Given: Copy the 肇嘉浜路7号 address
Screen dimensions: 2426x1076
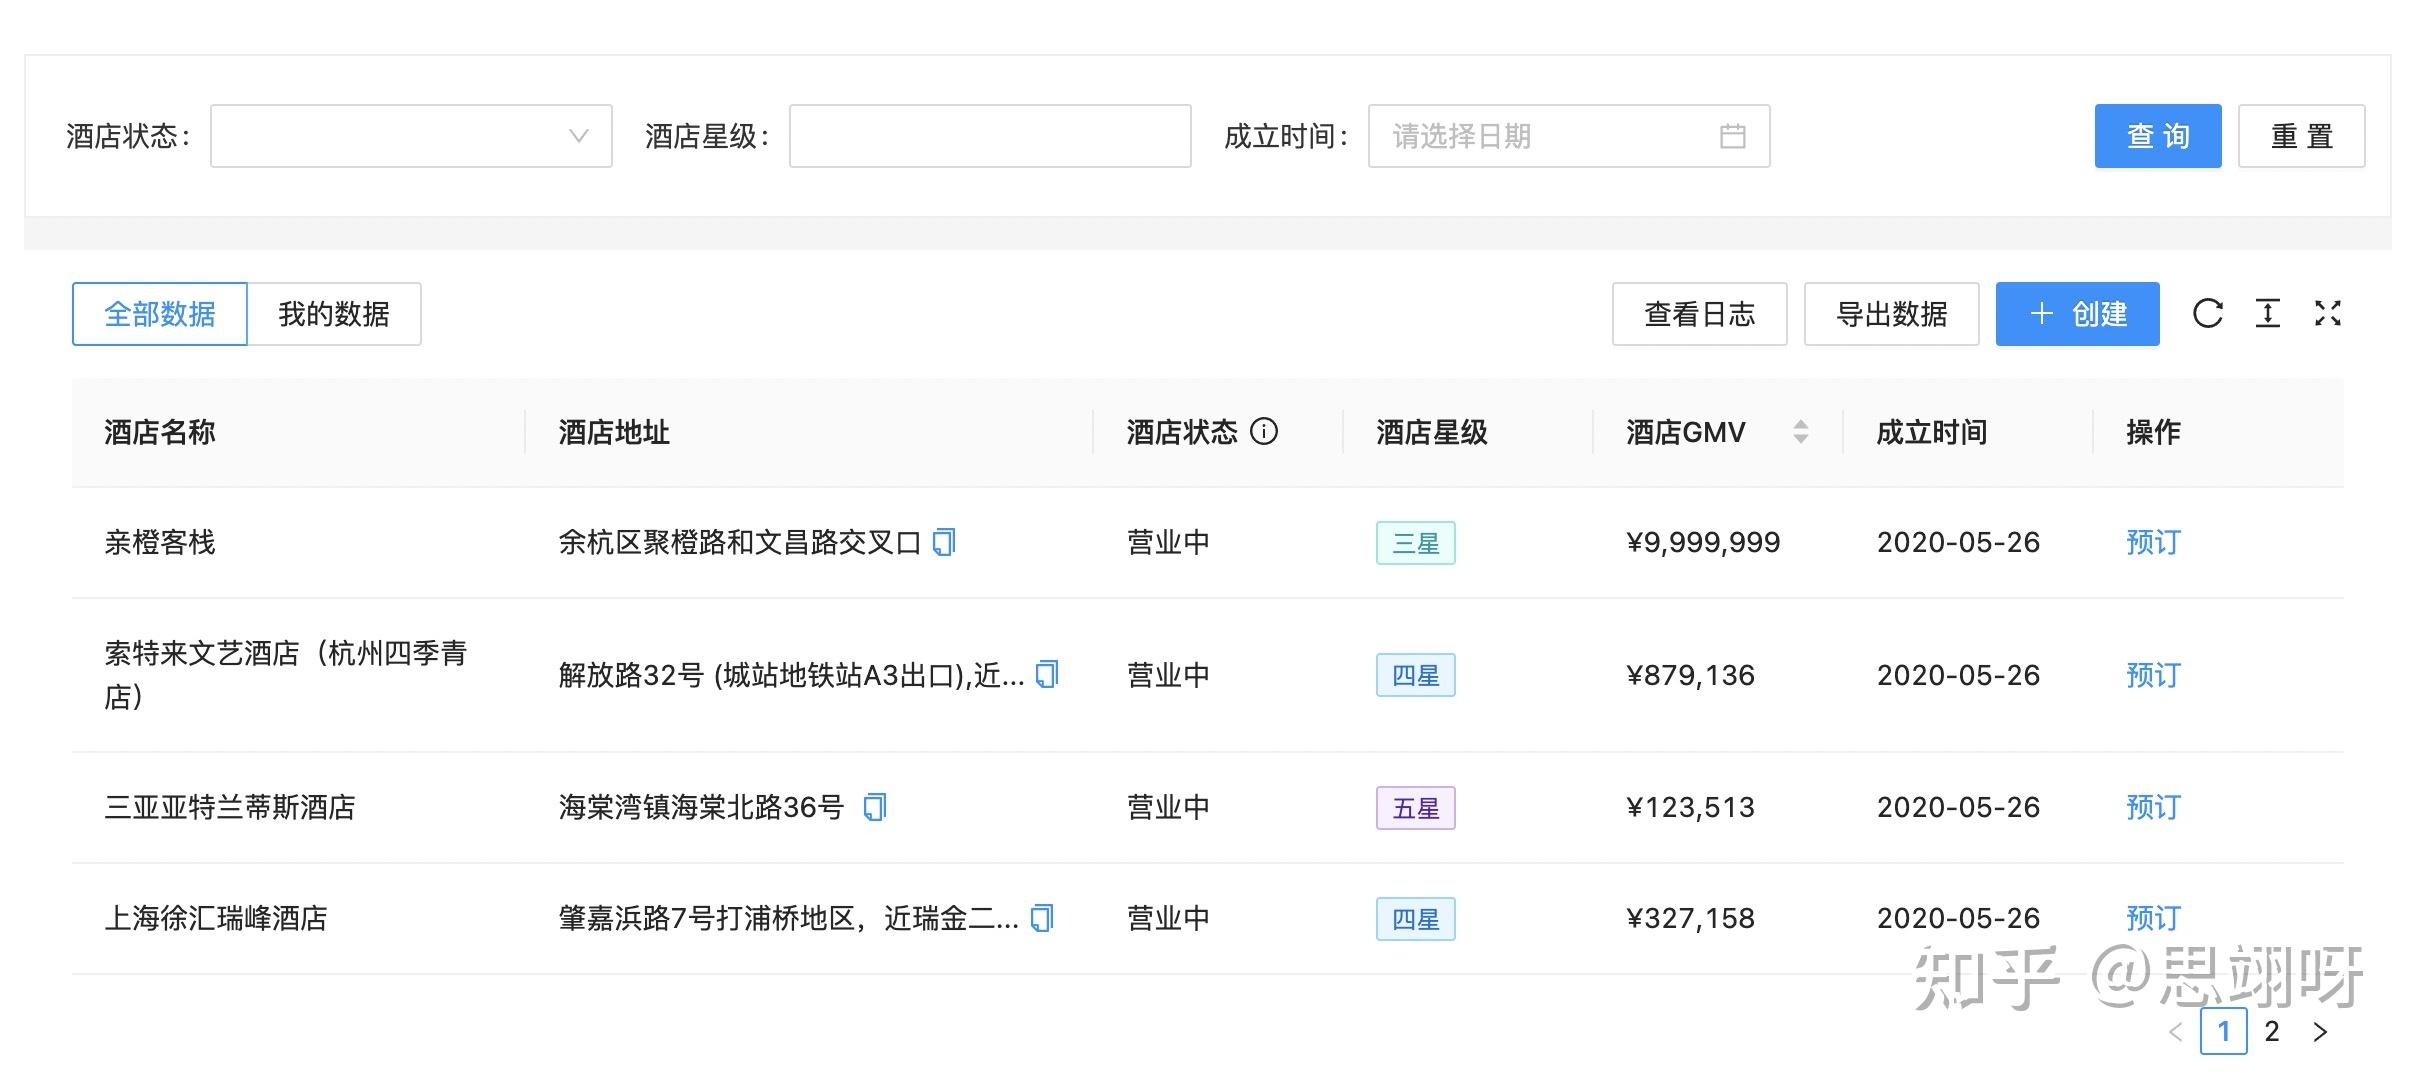Looking at the screenshot, I should [1042, 918].
